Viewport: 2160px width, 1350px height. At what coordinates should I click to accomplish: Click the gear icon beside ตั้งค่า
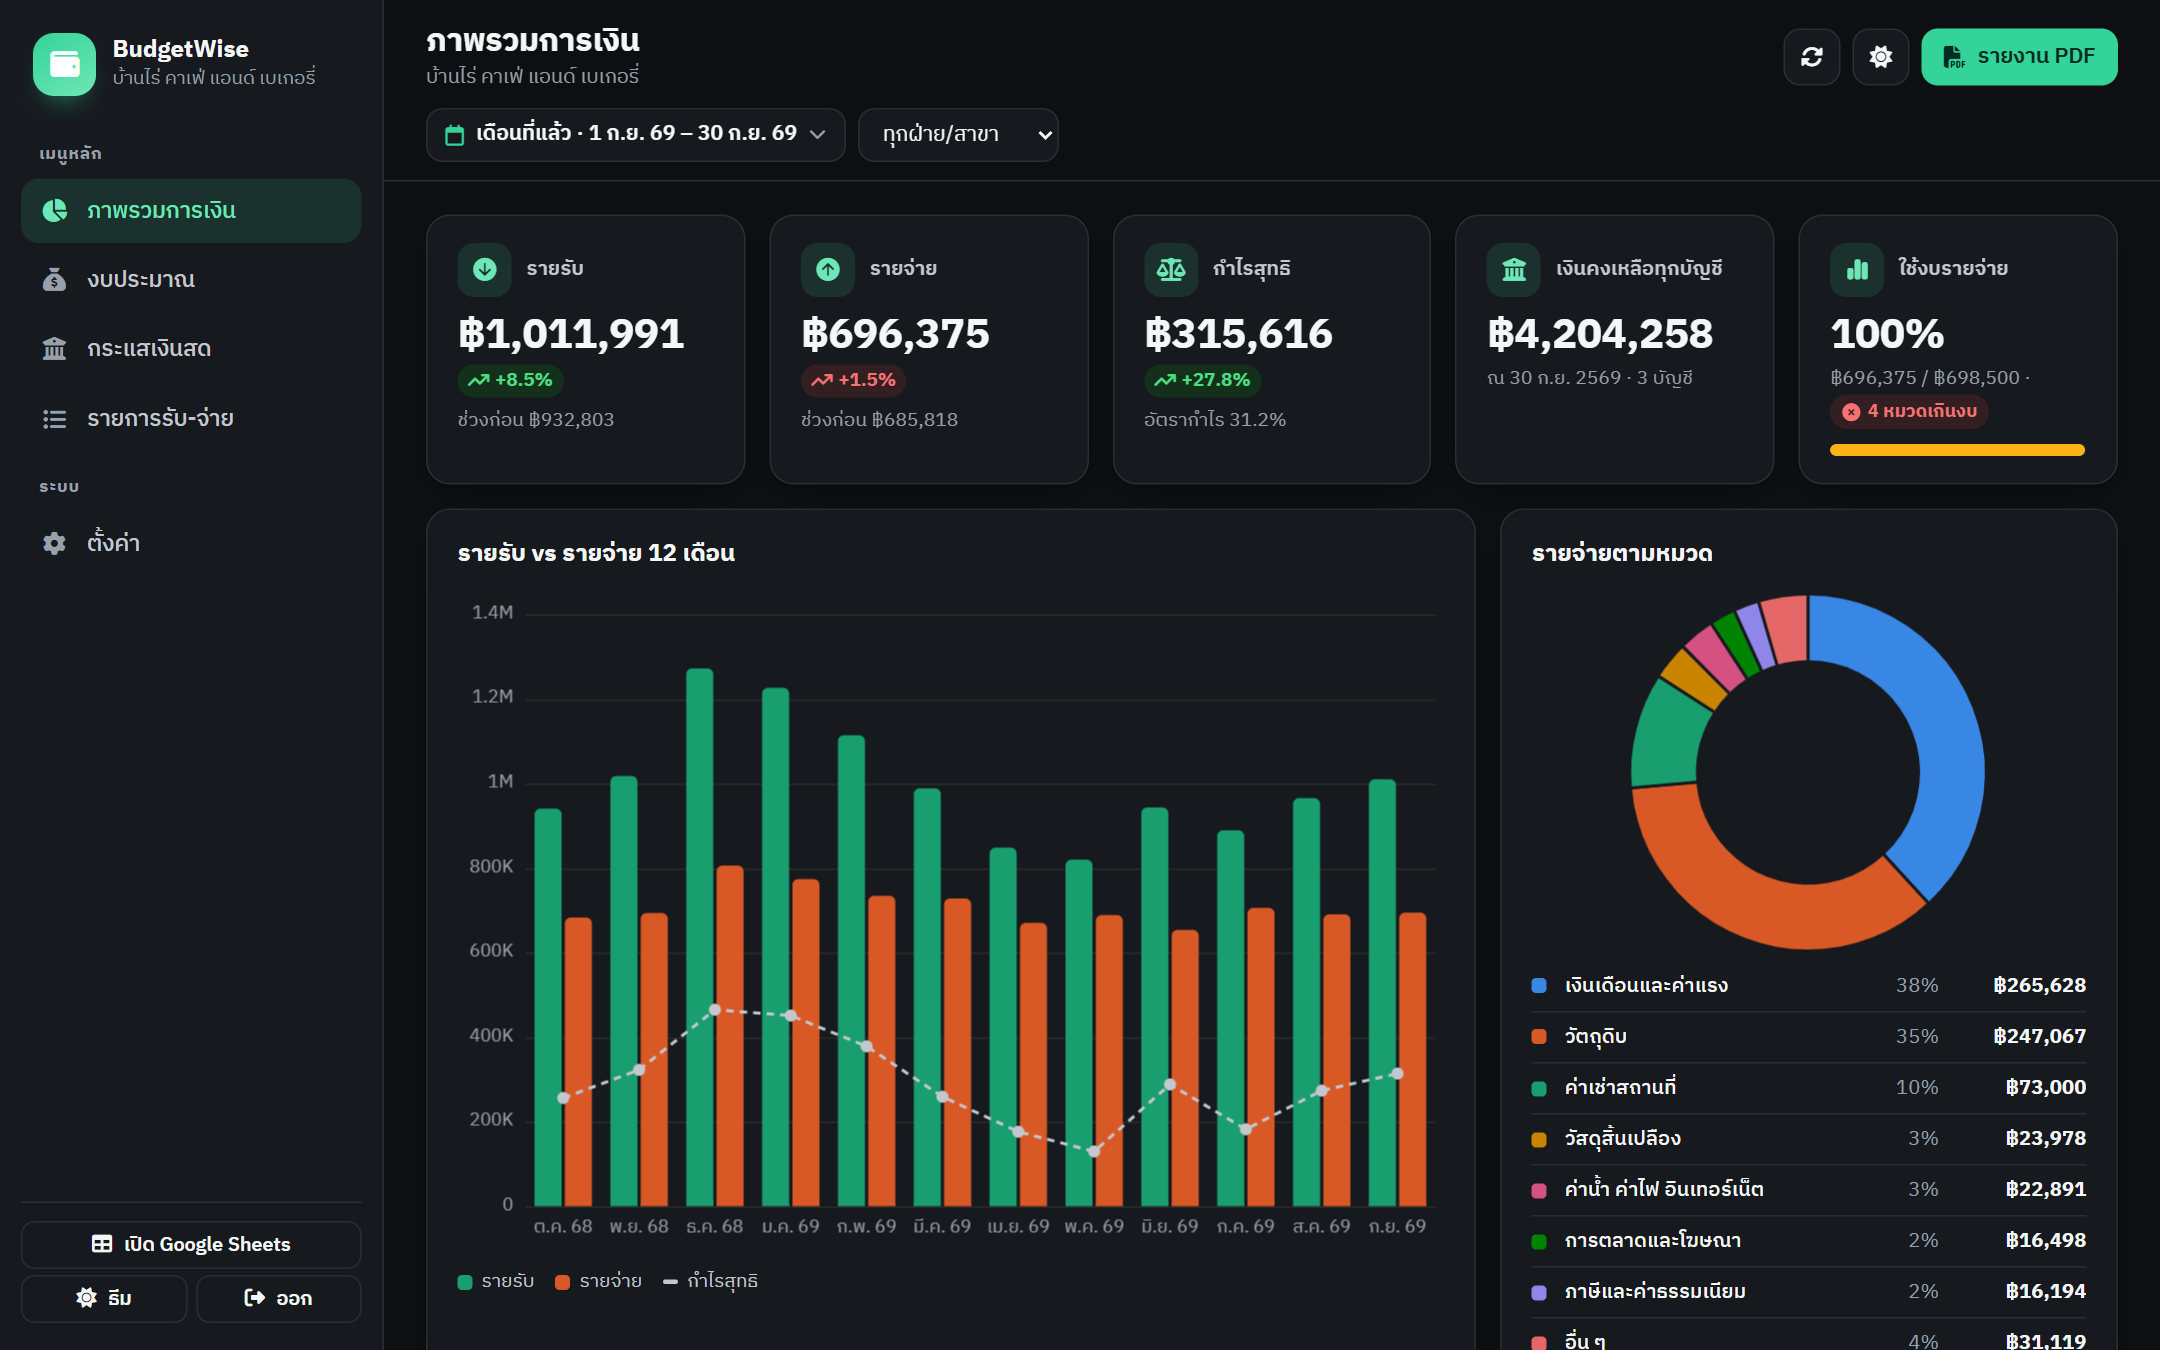point(55,543)
